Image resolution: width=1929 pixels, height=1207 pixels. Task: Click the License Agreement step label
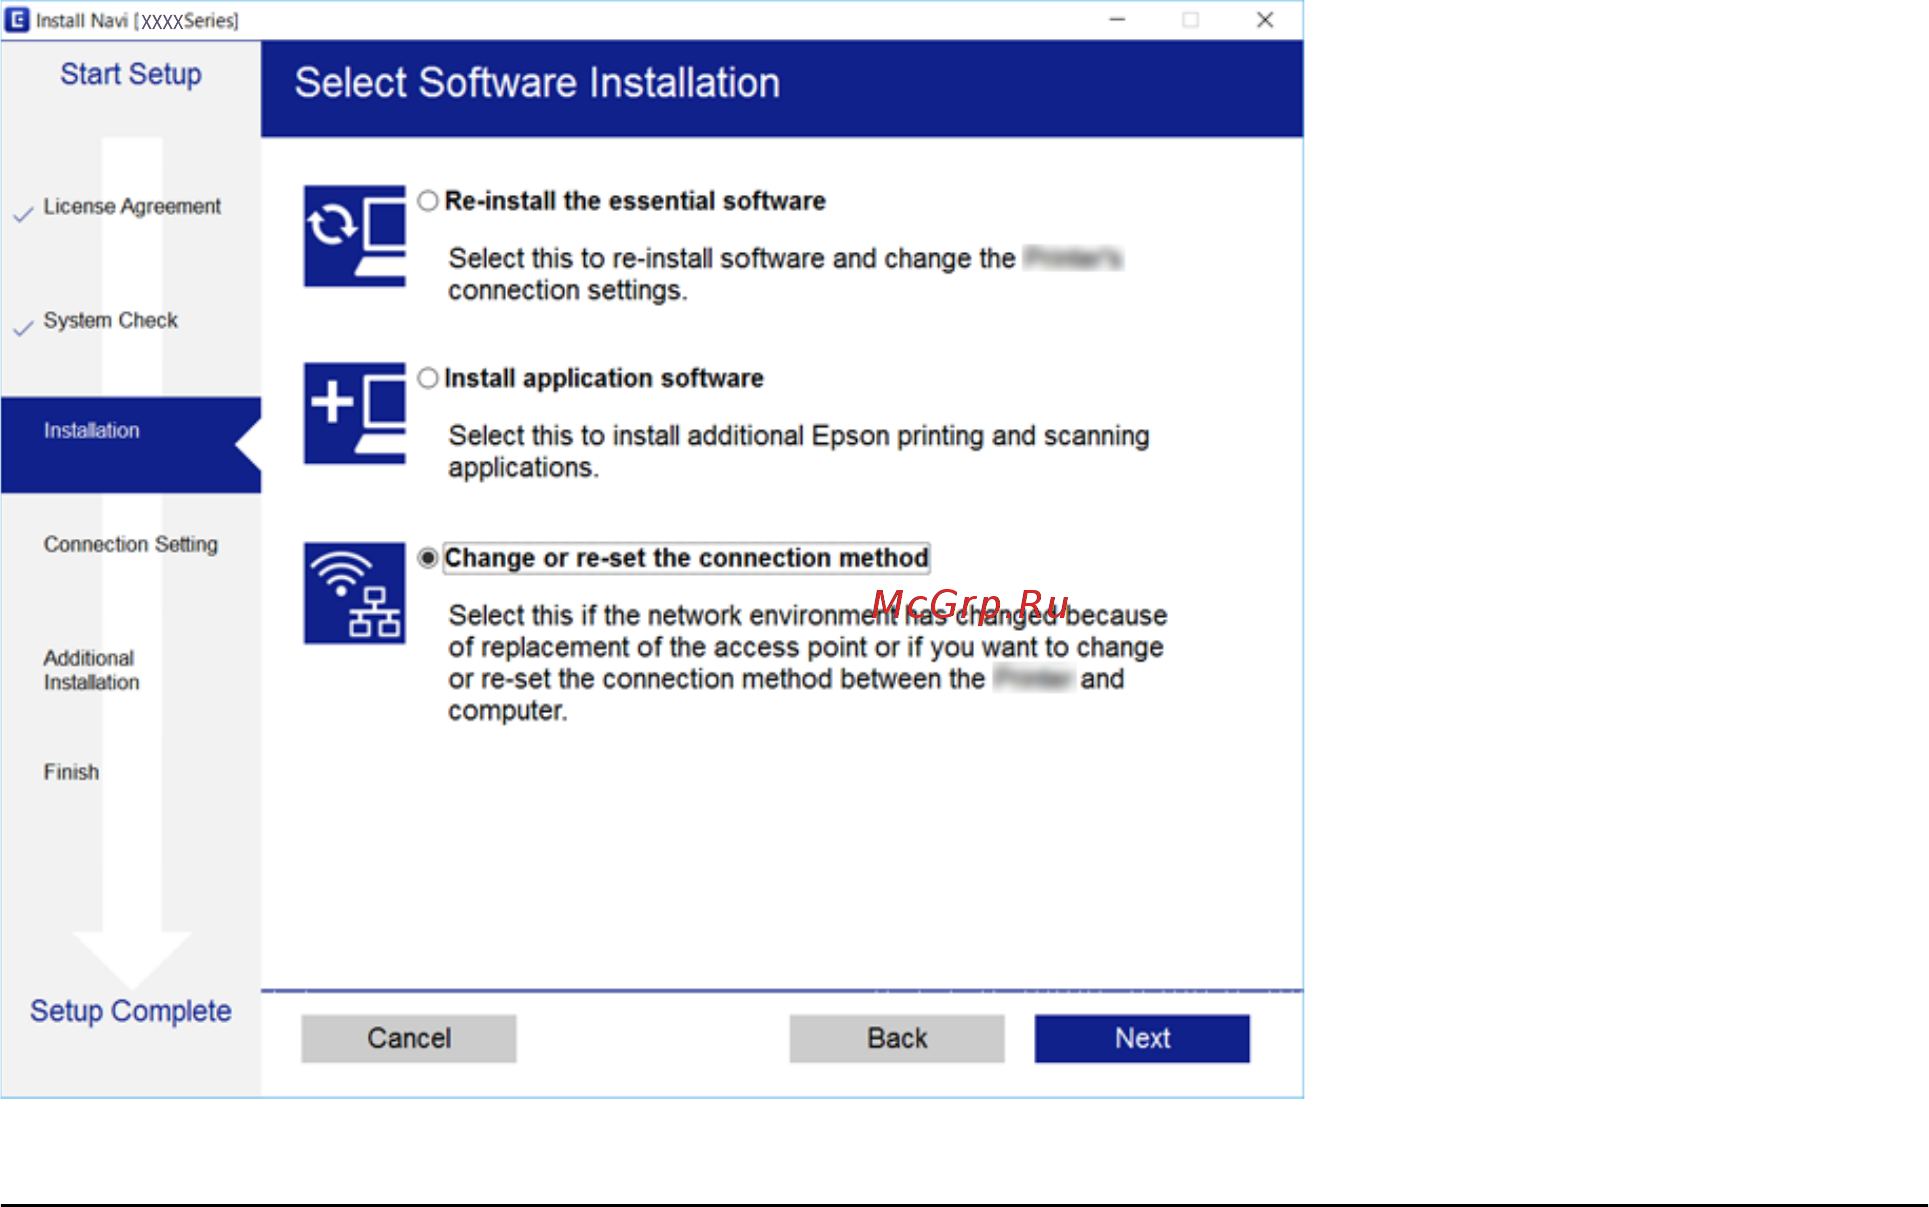[132, 206]
